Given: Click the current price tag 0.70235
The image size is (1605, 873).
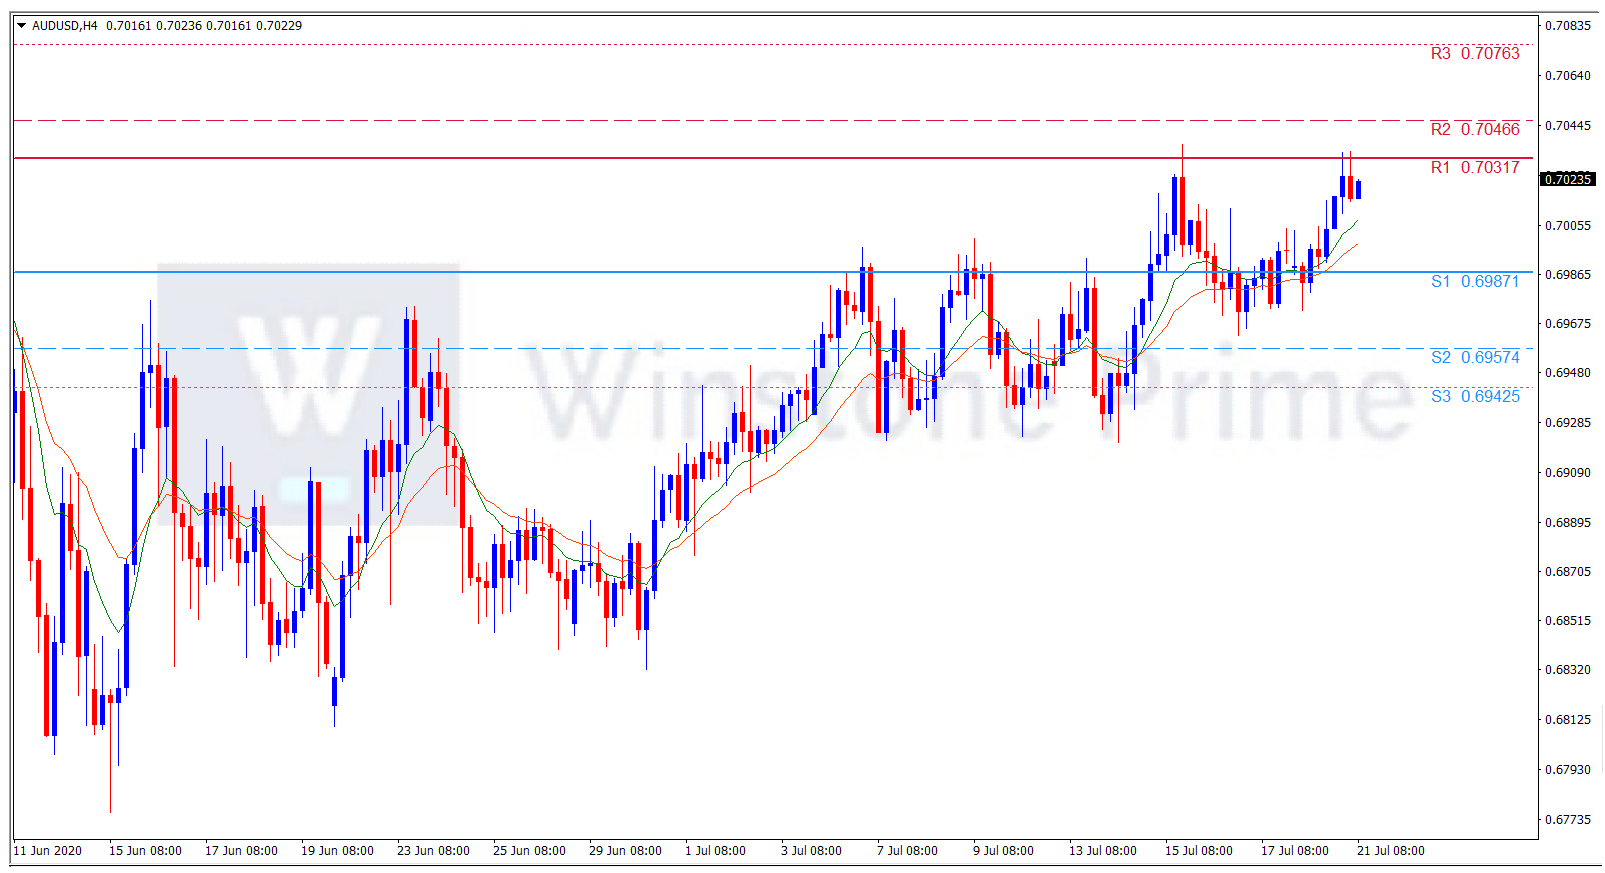Looking at the screenshot, I should (1567, 180).
